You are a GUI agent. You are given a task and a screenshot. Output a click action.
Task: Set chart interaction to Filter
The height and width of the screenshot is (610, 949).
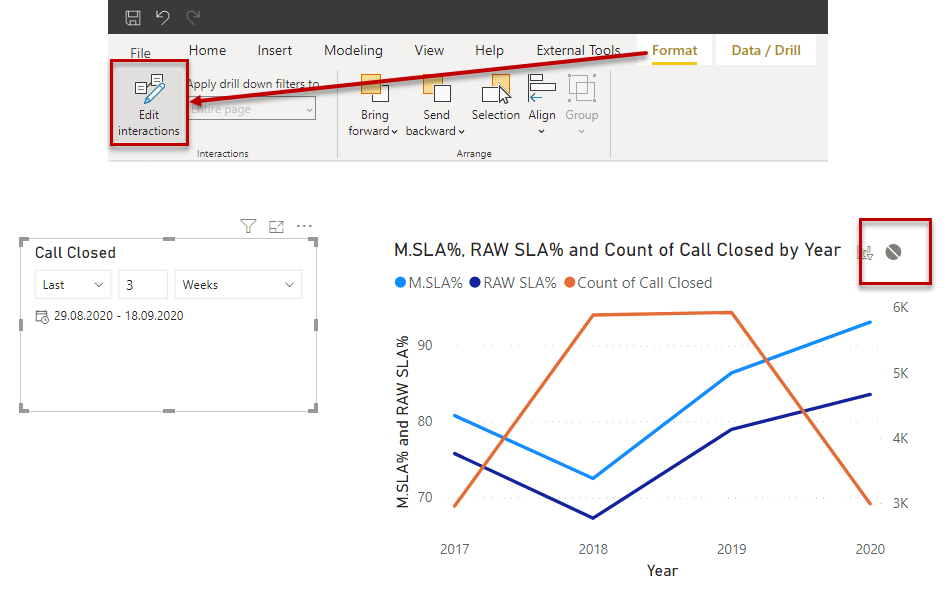coord(865,252)
